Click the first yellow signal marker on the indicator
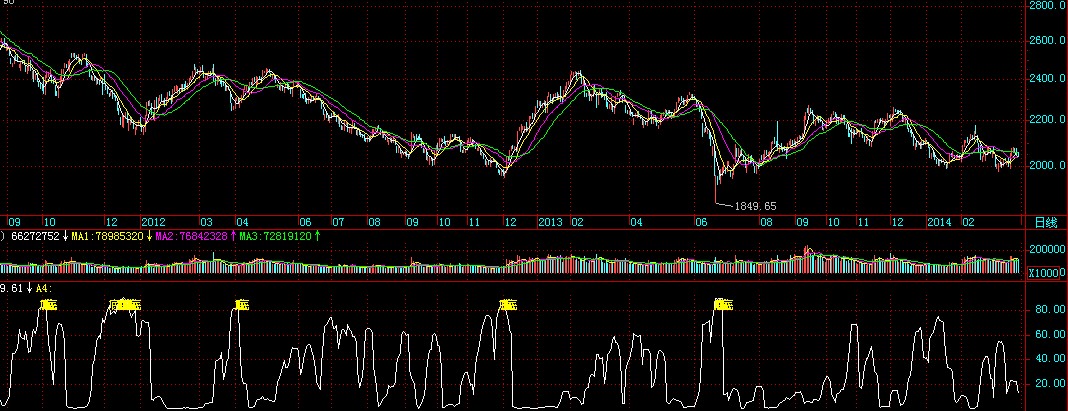Screen dimensions: 1068x411 point(47,304)
